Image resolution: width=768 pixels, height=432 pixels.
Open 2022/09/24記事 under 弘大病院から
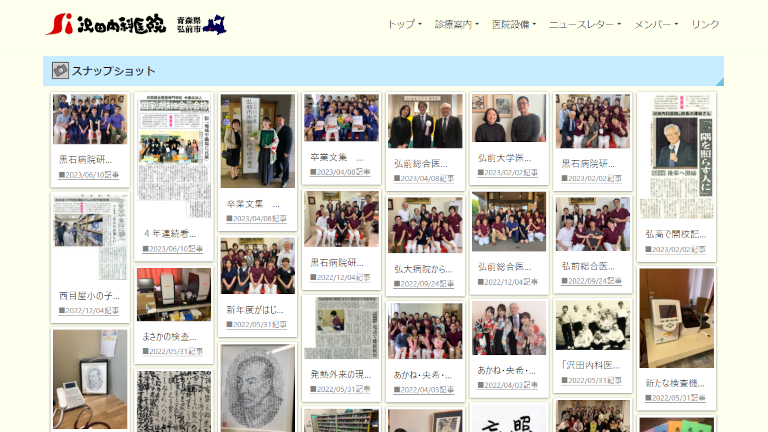coord(424,284)
